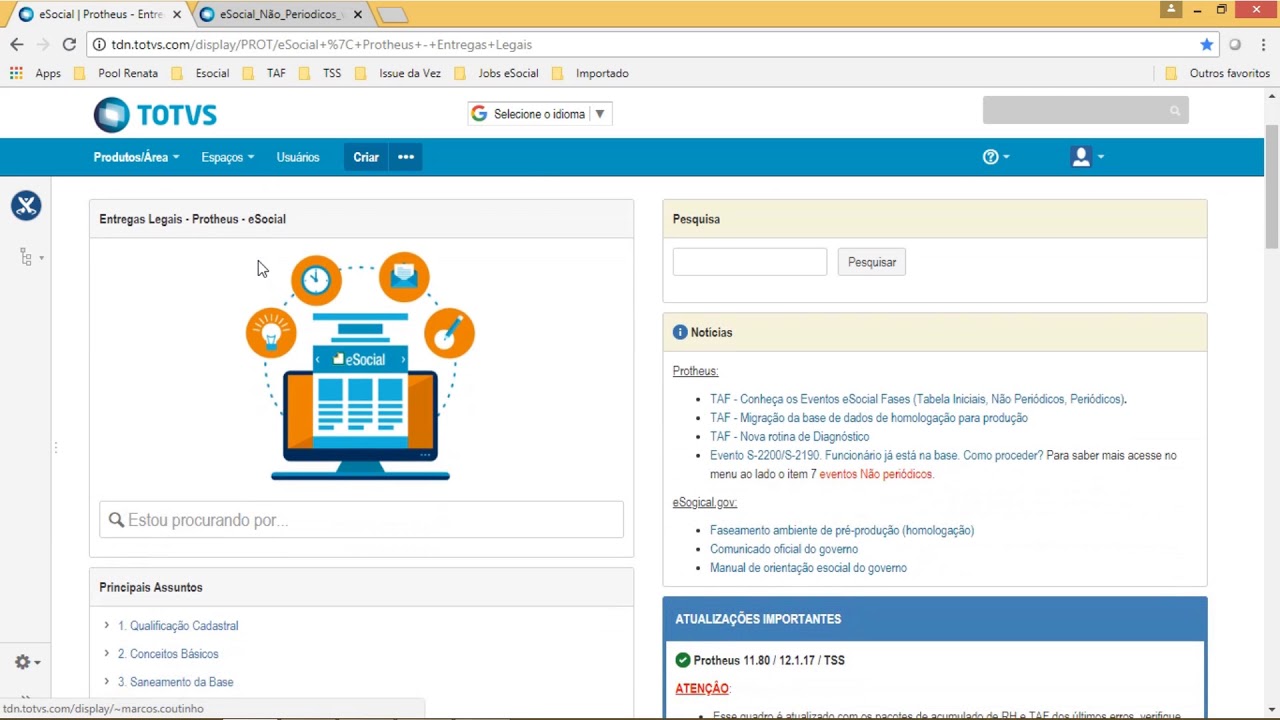This screenshot has height=720, width=1280.
Task: Bookmark page with the blue star icon
Action: coord(1207,44)
